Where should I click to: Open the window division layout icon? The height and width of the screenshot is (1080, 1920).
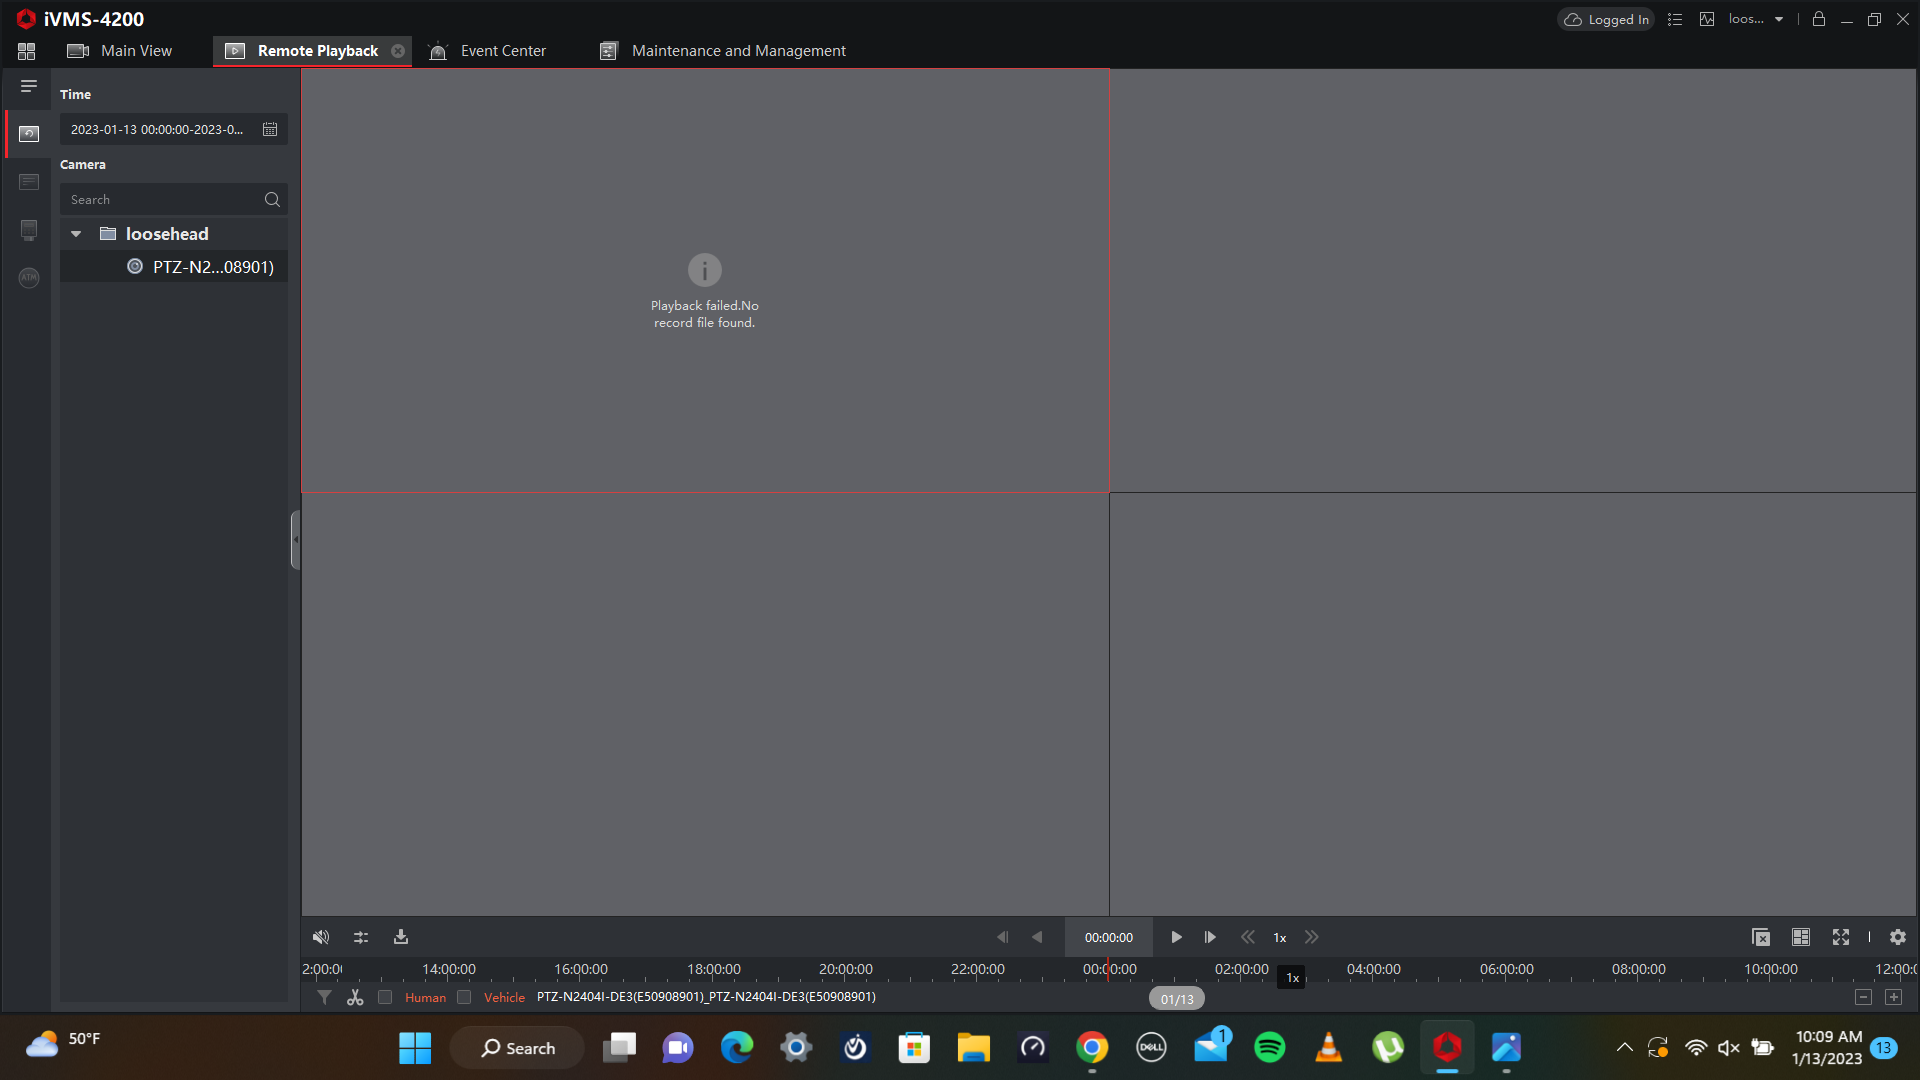tap(1801, 937)
